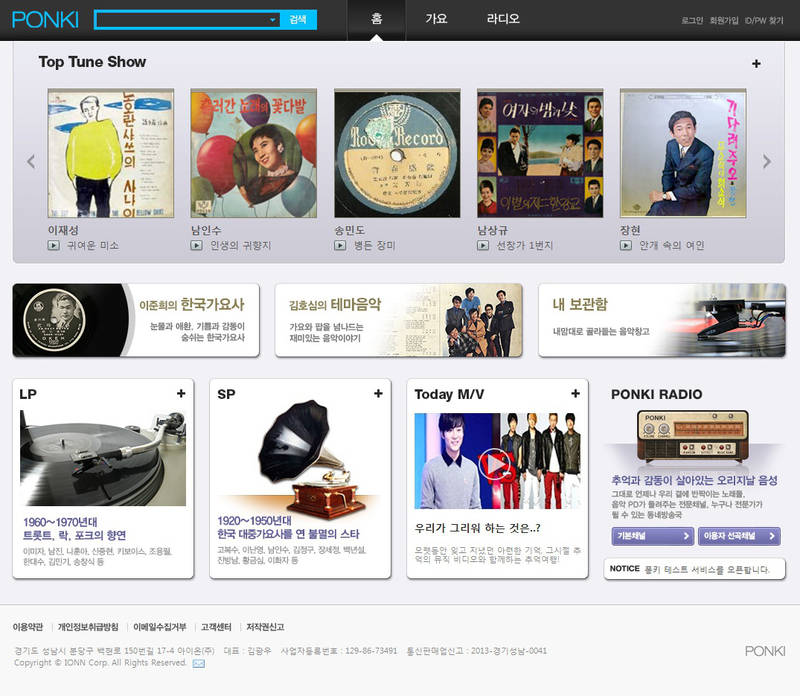This screenshot has height=696, width=800.
Task: Show previous albums with the left arrow
Action: pyautogui.click(x=31, y=161)
